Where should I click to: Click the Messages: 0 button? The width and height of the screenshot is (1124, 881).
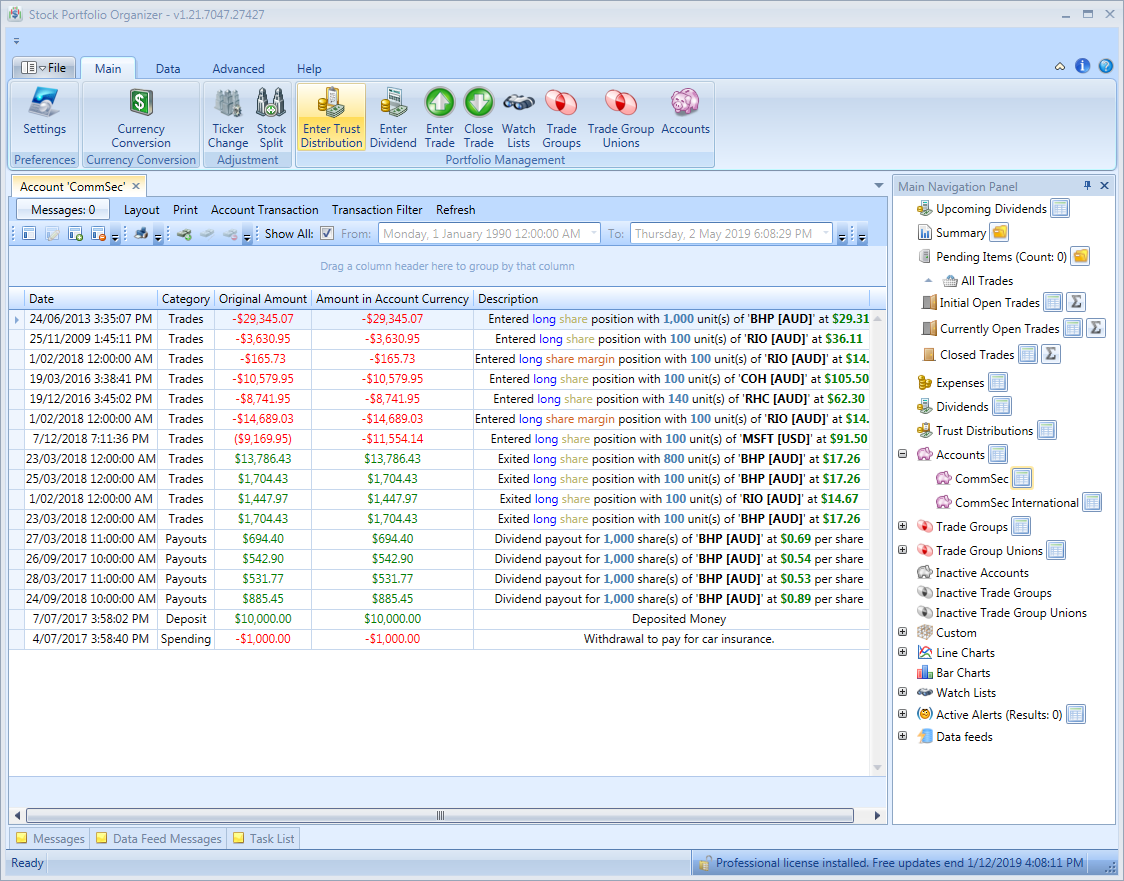(63, 209)
